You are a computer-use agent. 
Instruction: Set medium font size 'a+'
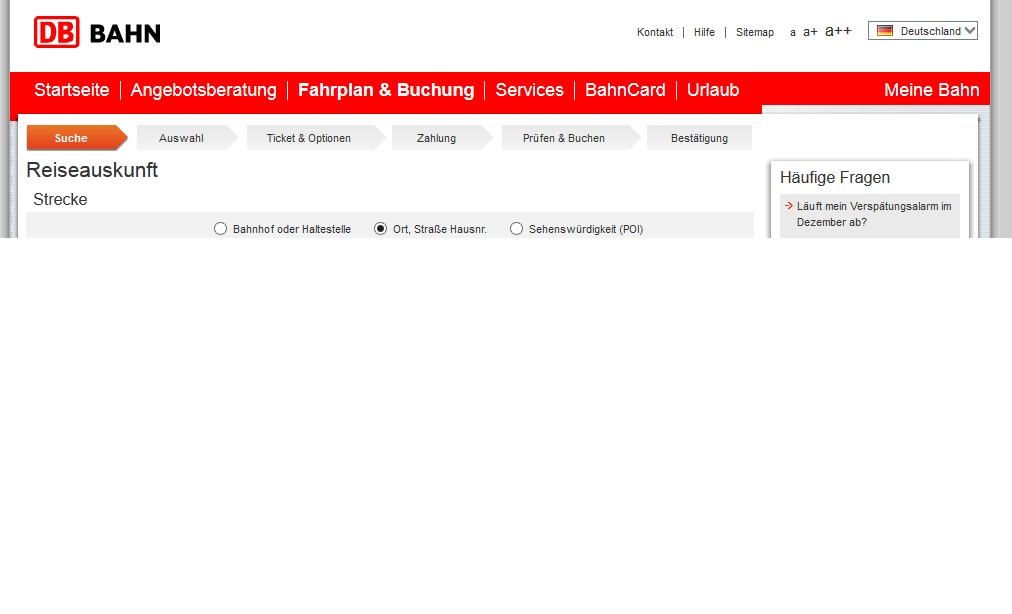pos(810,32)
